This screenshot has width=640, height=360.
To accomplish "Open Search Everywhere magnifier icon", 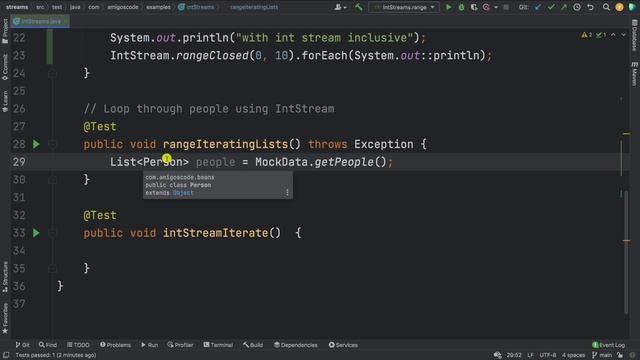I will tap(606, 7).
